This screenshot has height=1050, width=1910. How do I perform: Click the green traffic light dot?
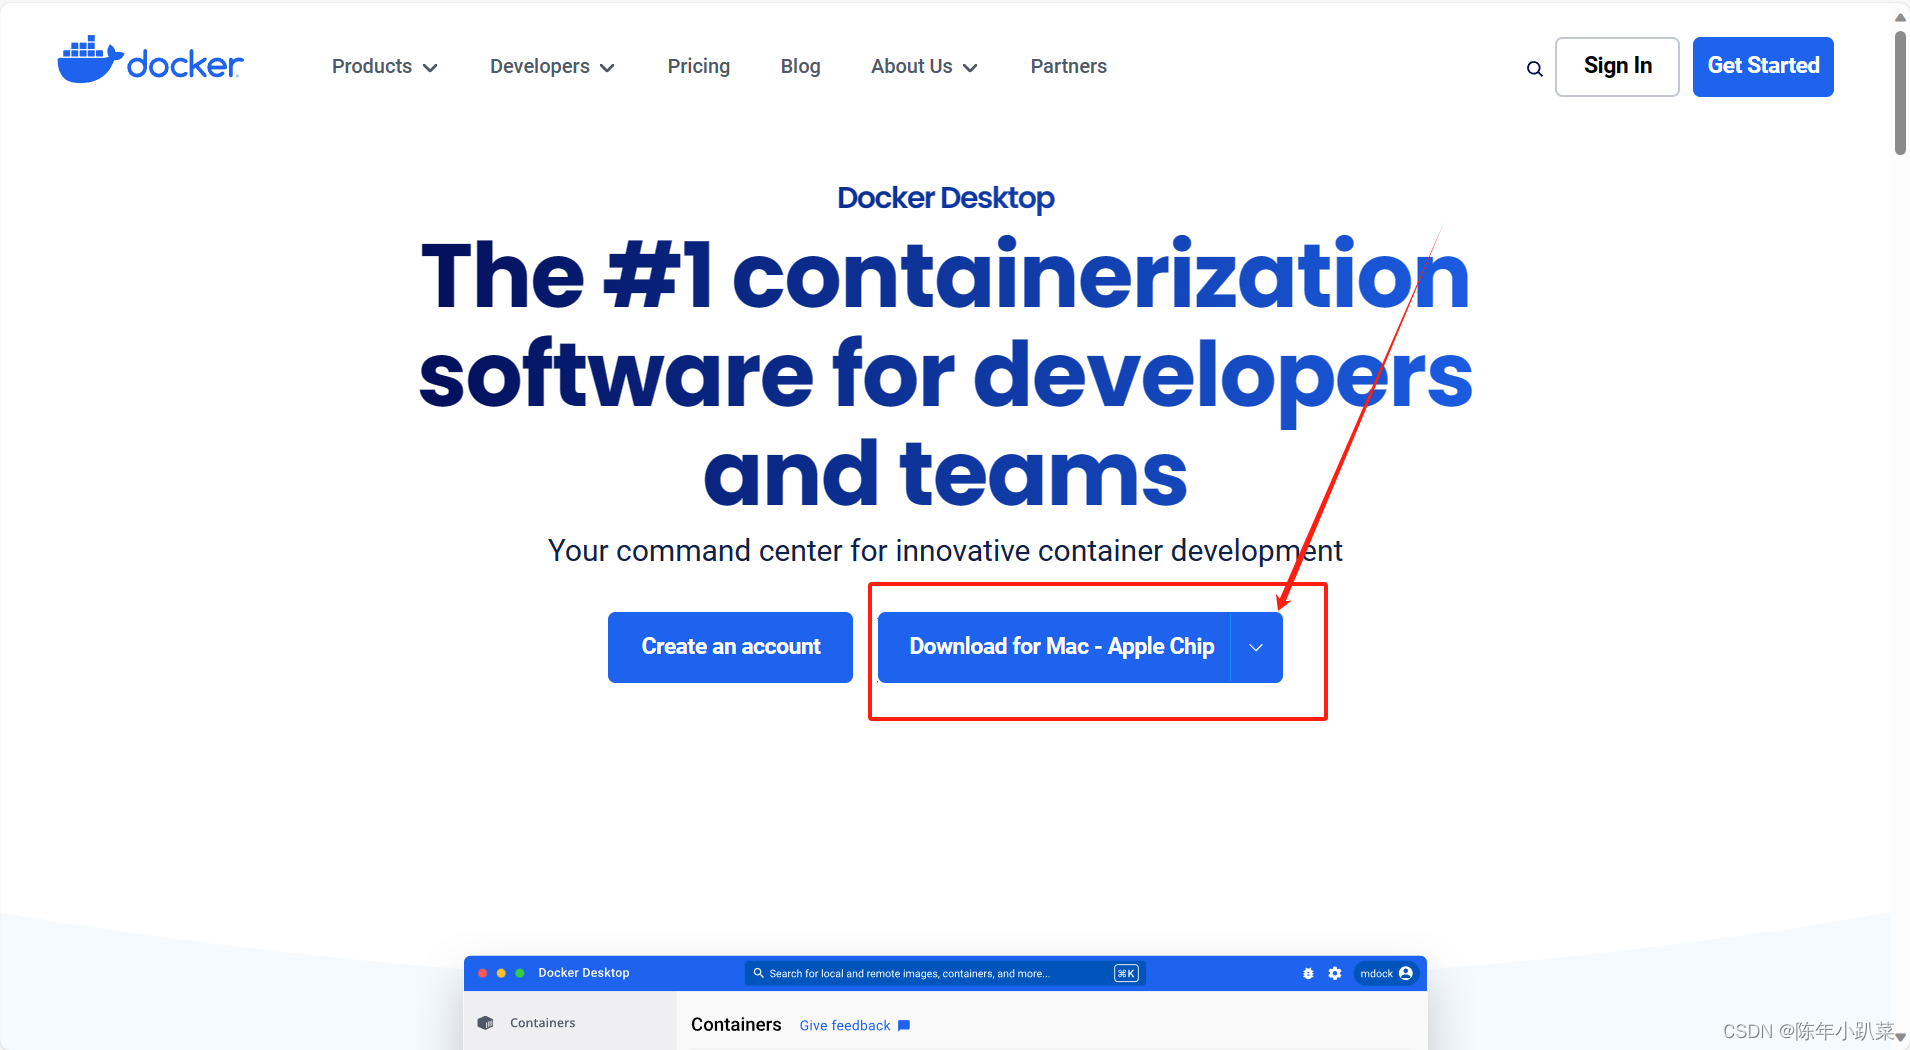click(520, 972)
